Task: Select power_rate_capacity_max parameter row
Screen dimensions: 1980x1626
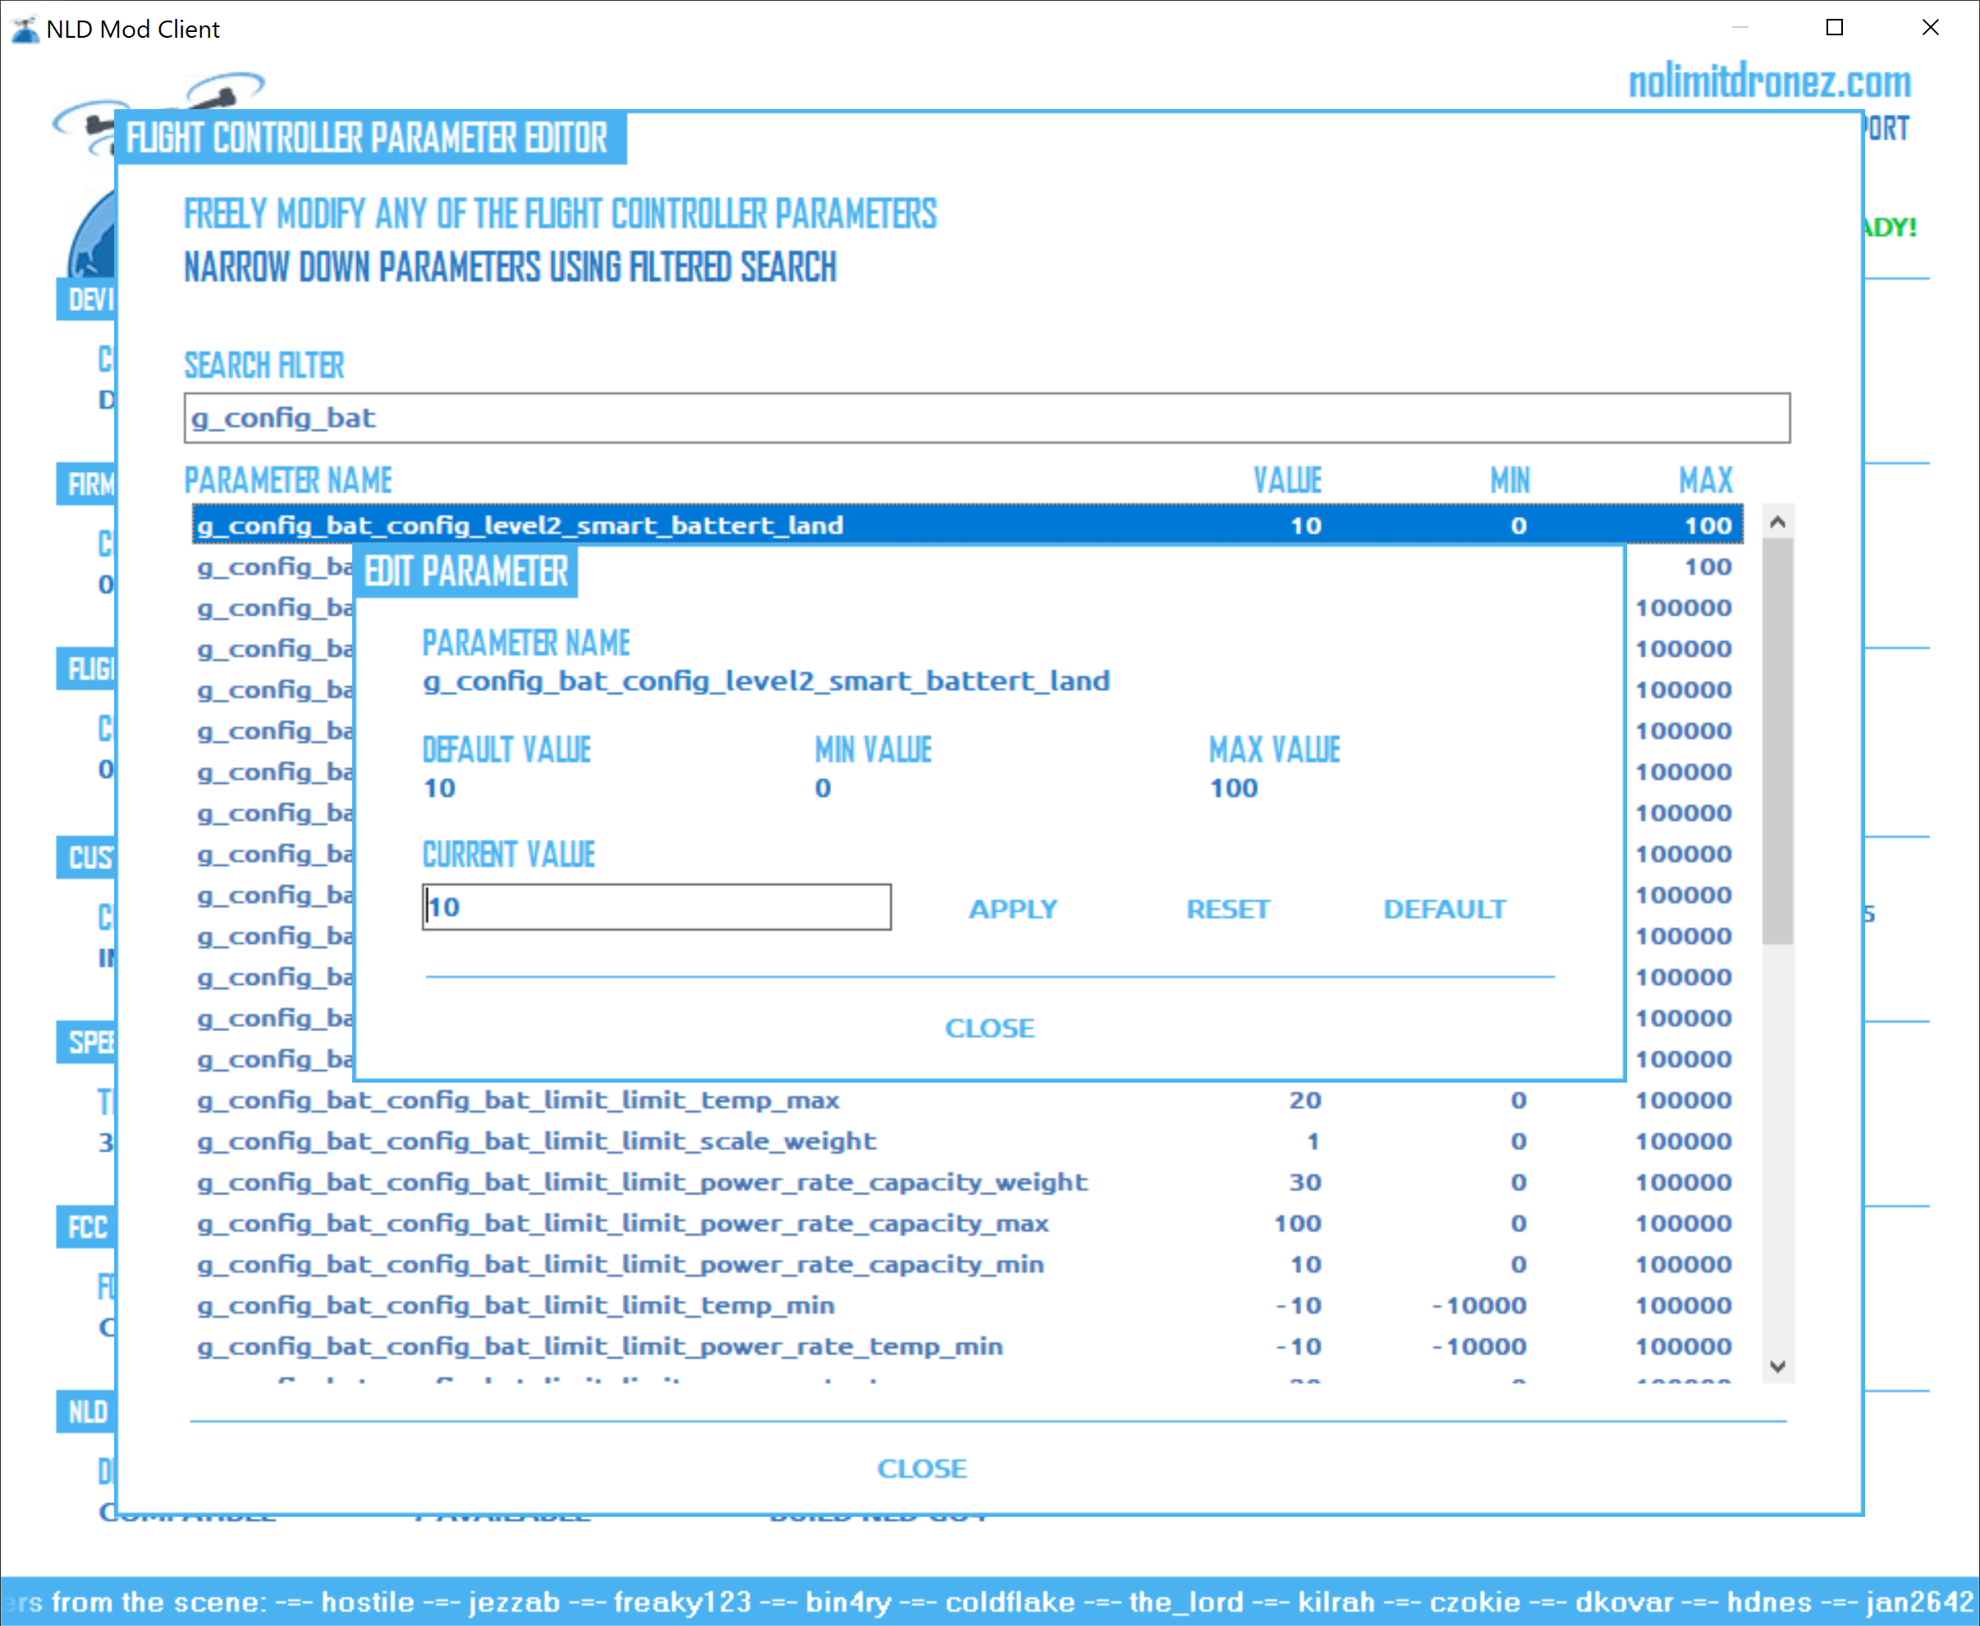Action: pos(622,1223)
